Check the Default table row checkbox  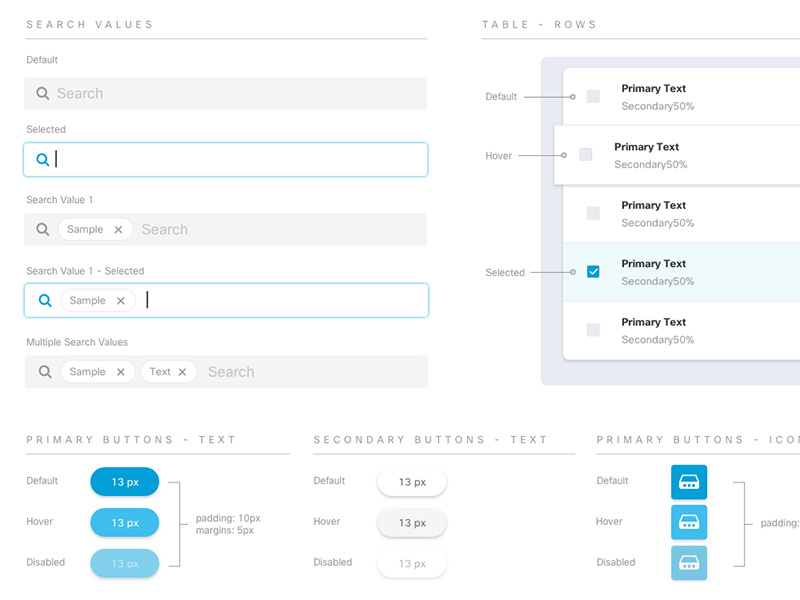(x=593, y=96)
